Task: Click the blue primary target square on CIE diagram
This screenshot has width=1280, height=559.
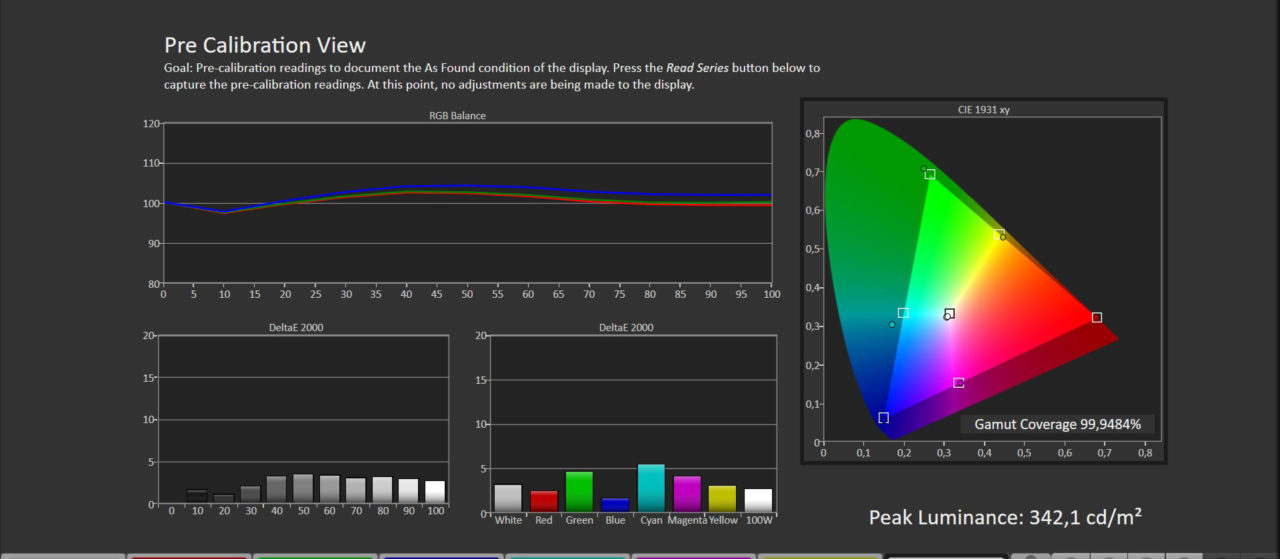Action: pyautogui.click(x=884, y=417)
